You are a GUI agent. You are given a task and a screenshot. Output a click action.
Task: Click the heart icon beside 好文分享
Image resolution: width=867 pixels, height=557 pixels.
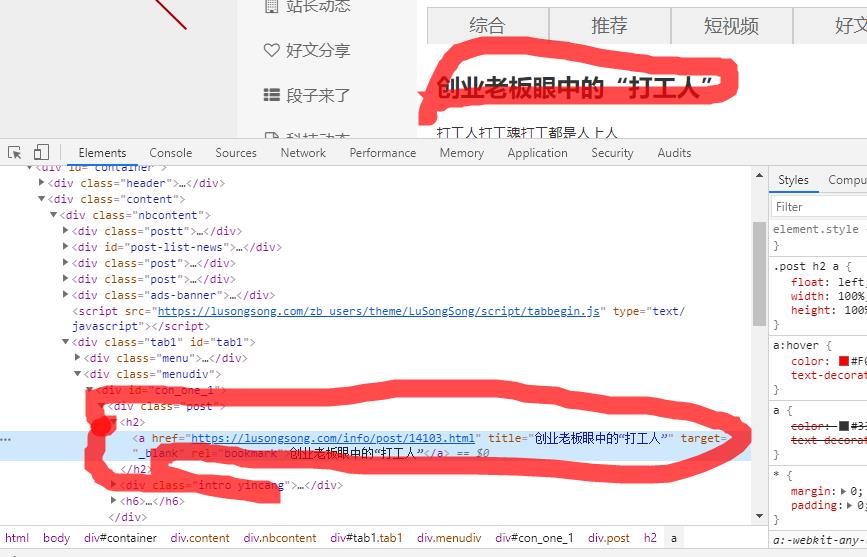[271, 50]
